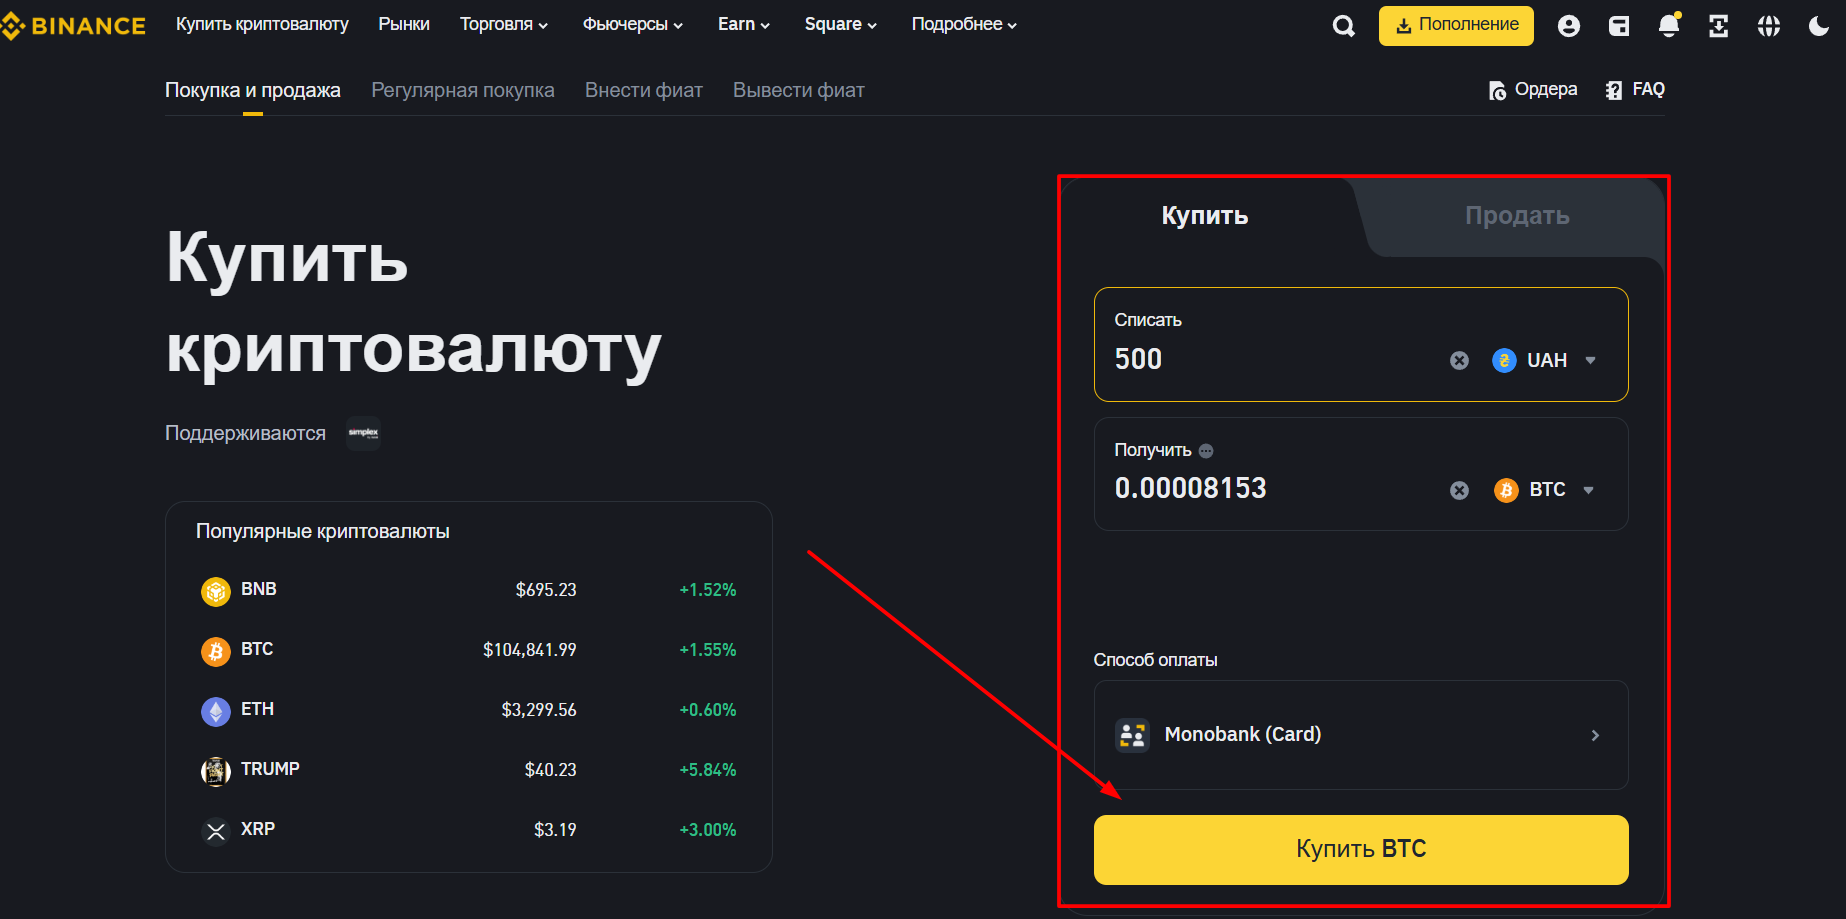Expand the Торговля menu
This screenshot has width=1846, height=919.
[504, 24]
